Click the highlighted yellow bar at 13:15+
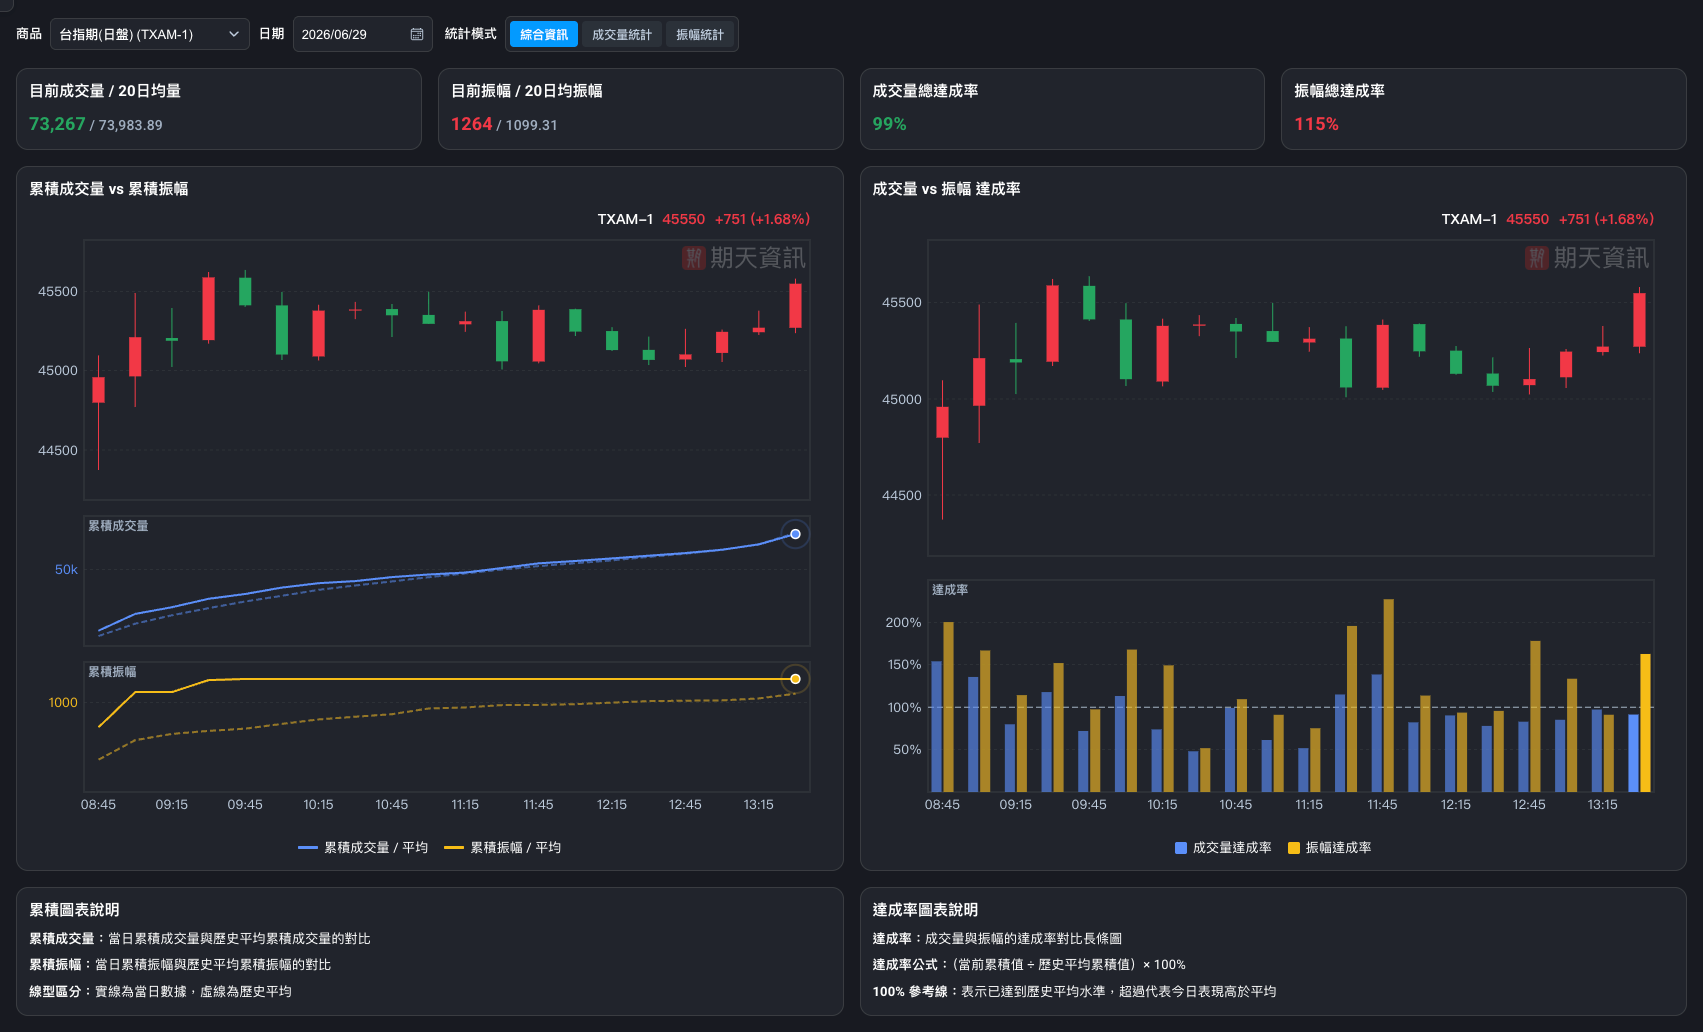The width and height of the screenshot is (1703, 1032). (1645, 722)
